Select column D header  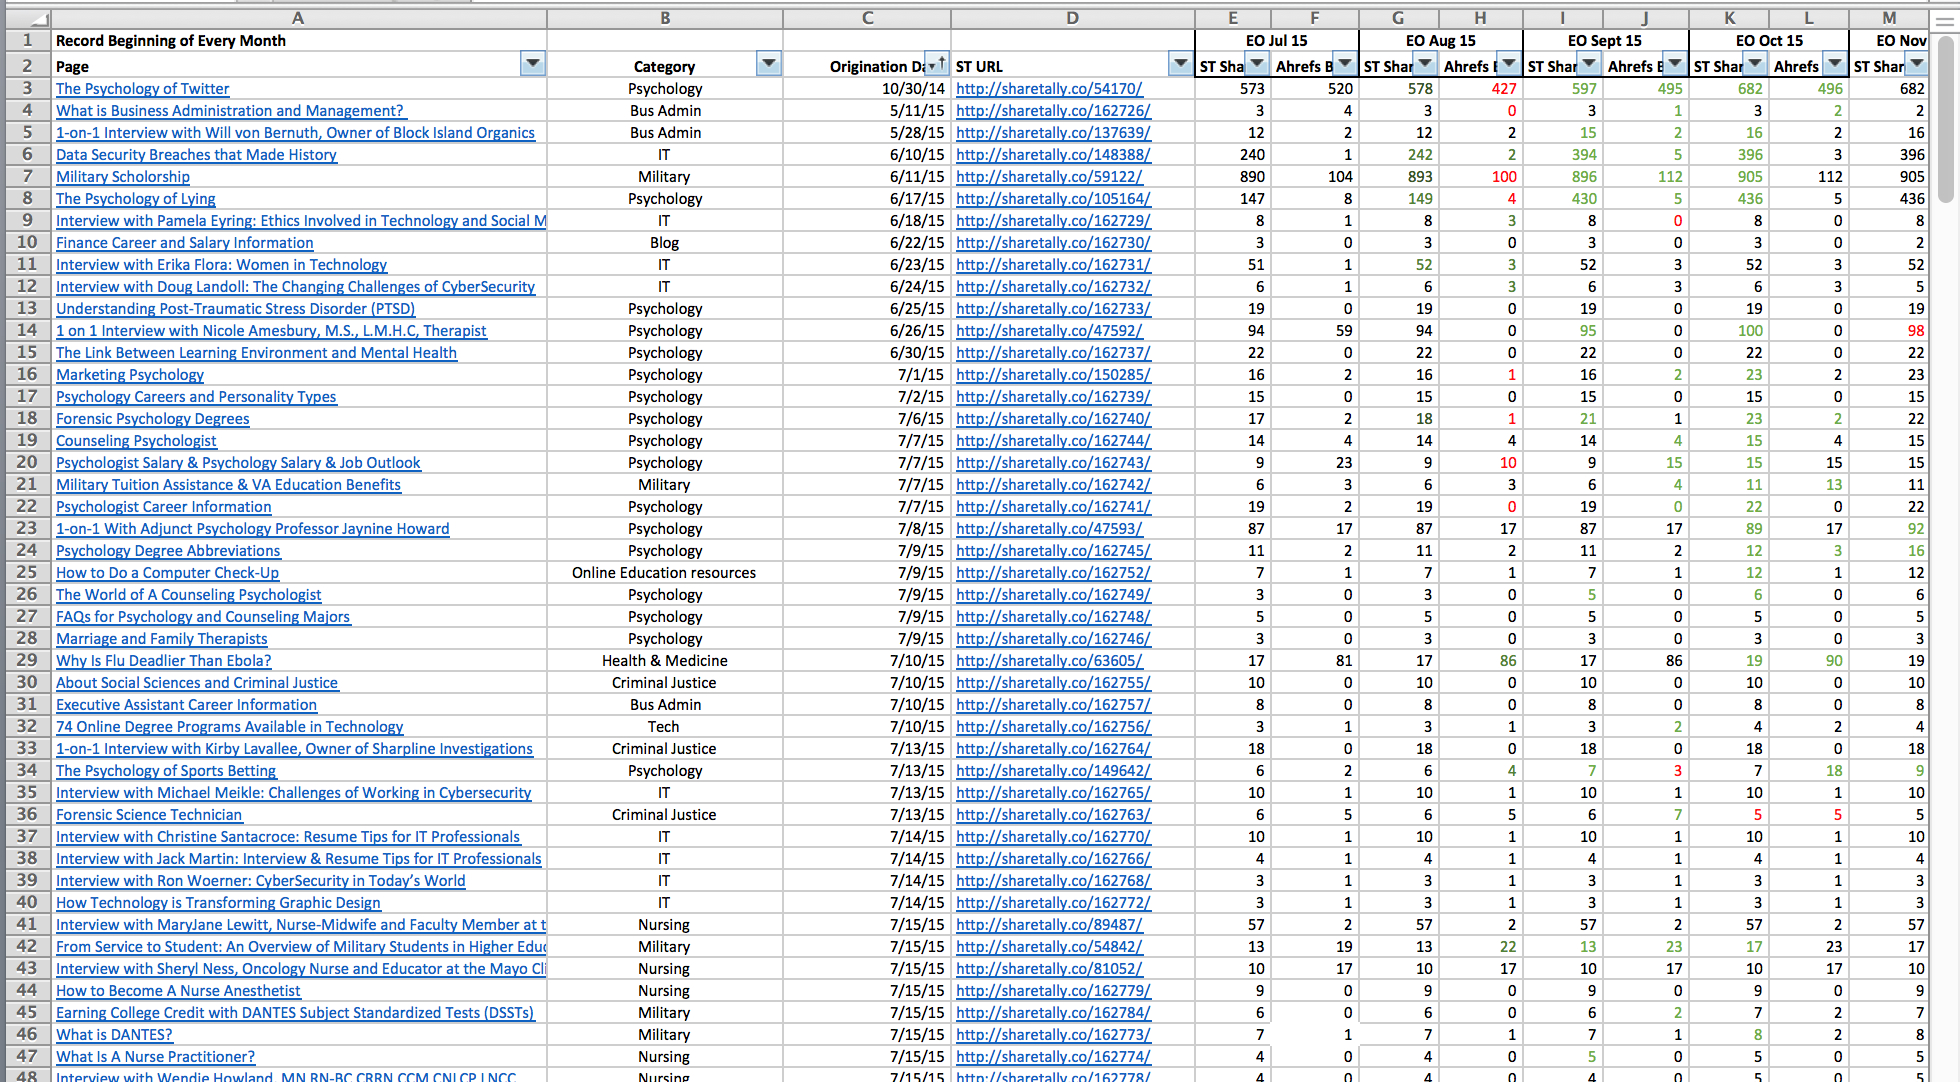1072,17
